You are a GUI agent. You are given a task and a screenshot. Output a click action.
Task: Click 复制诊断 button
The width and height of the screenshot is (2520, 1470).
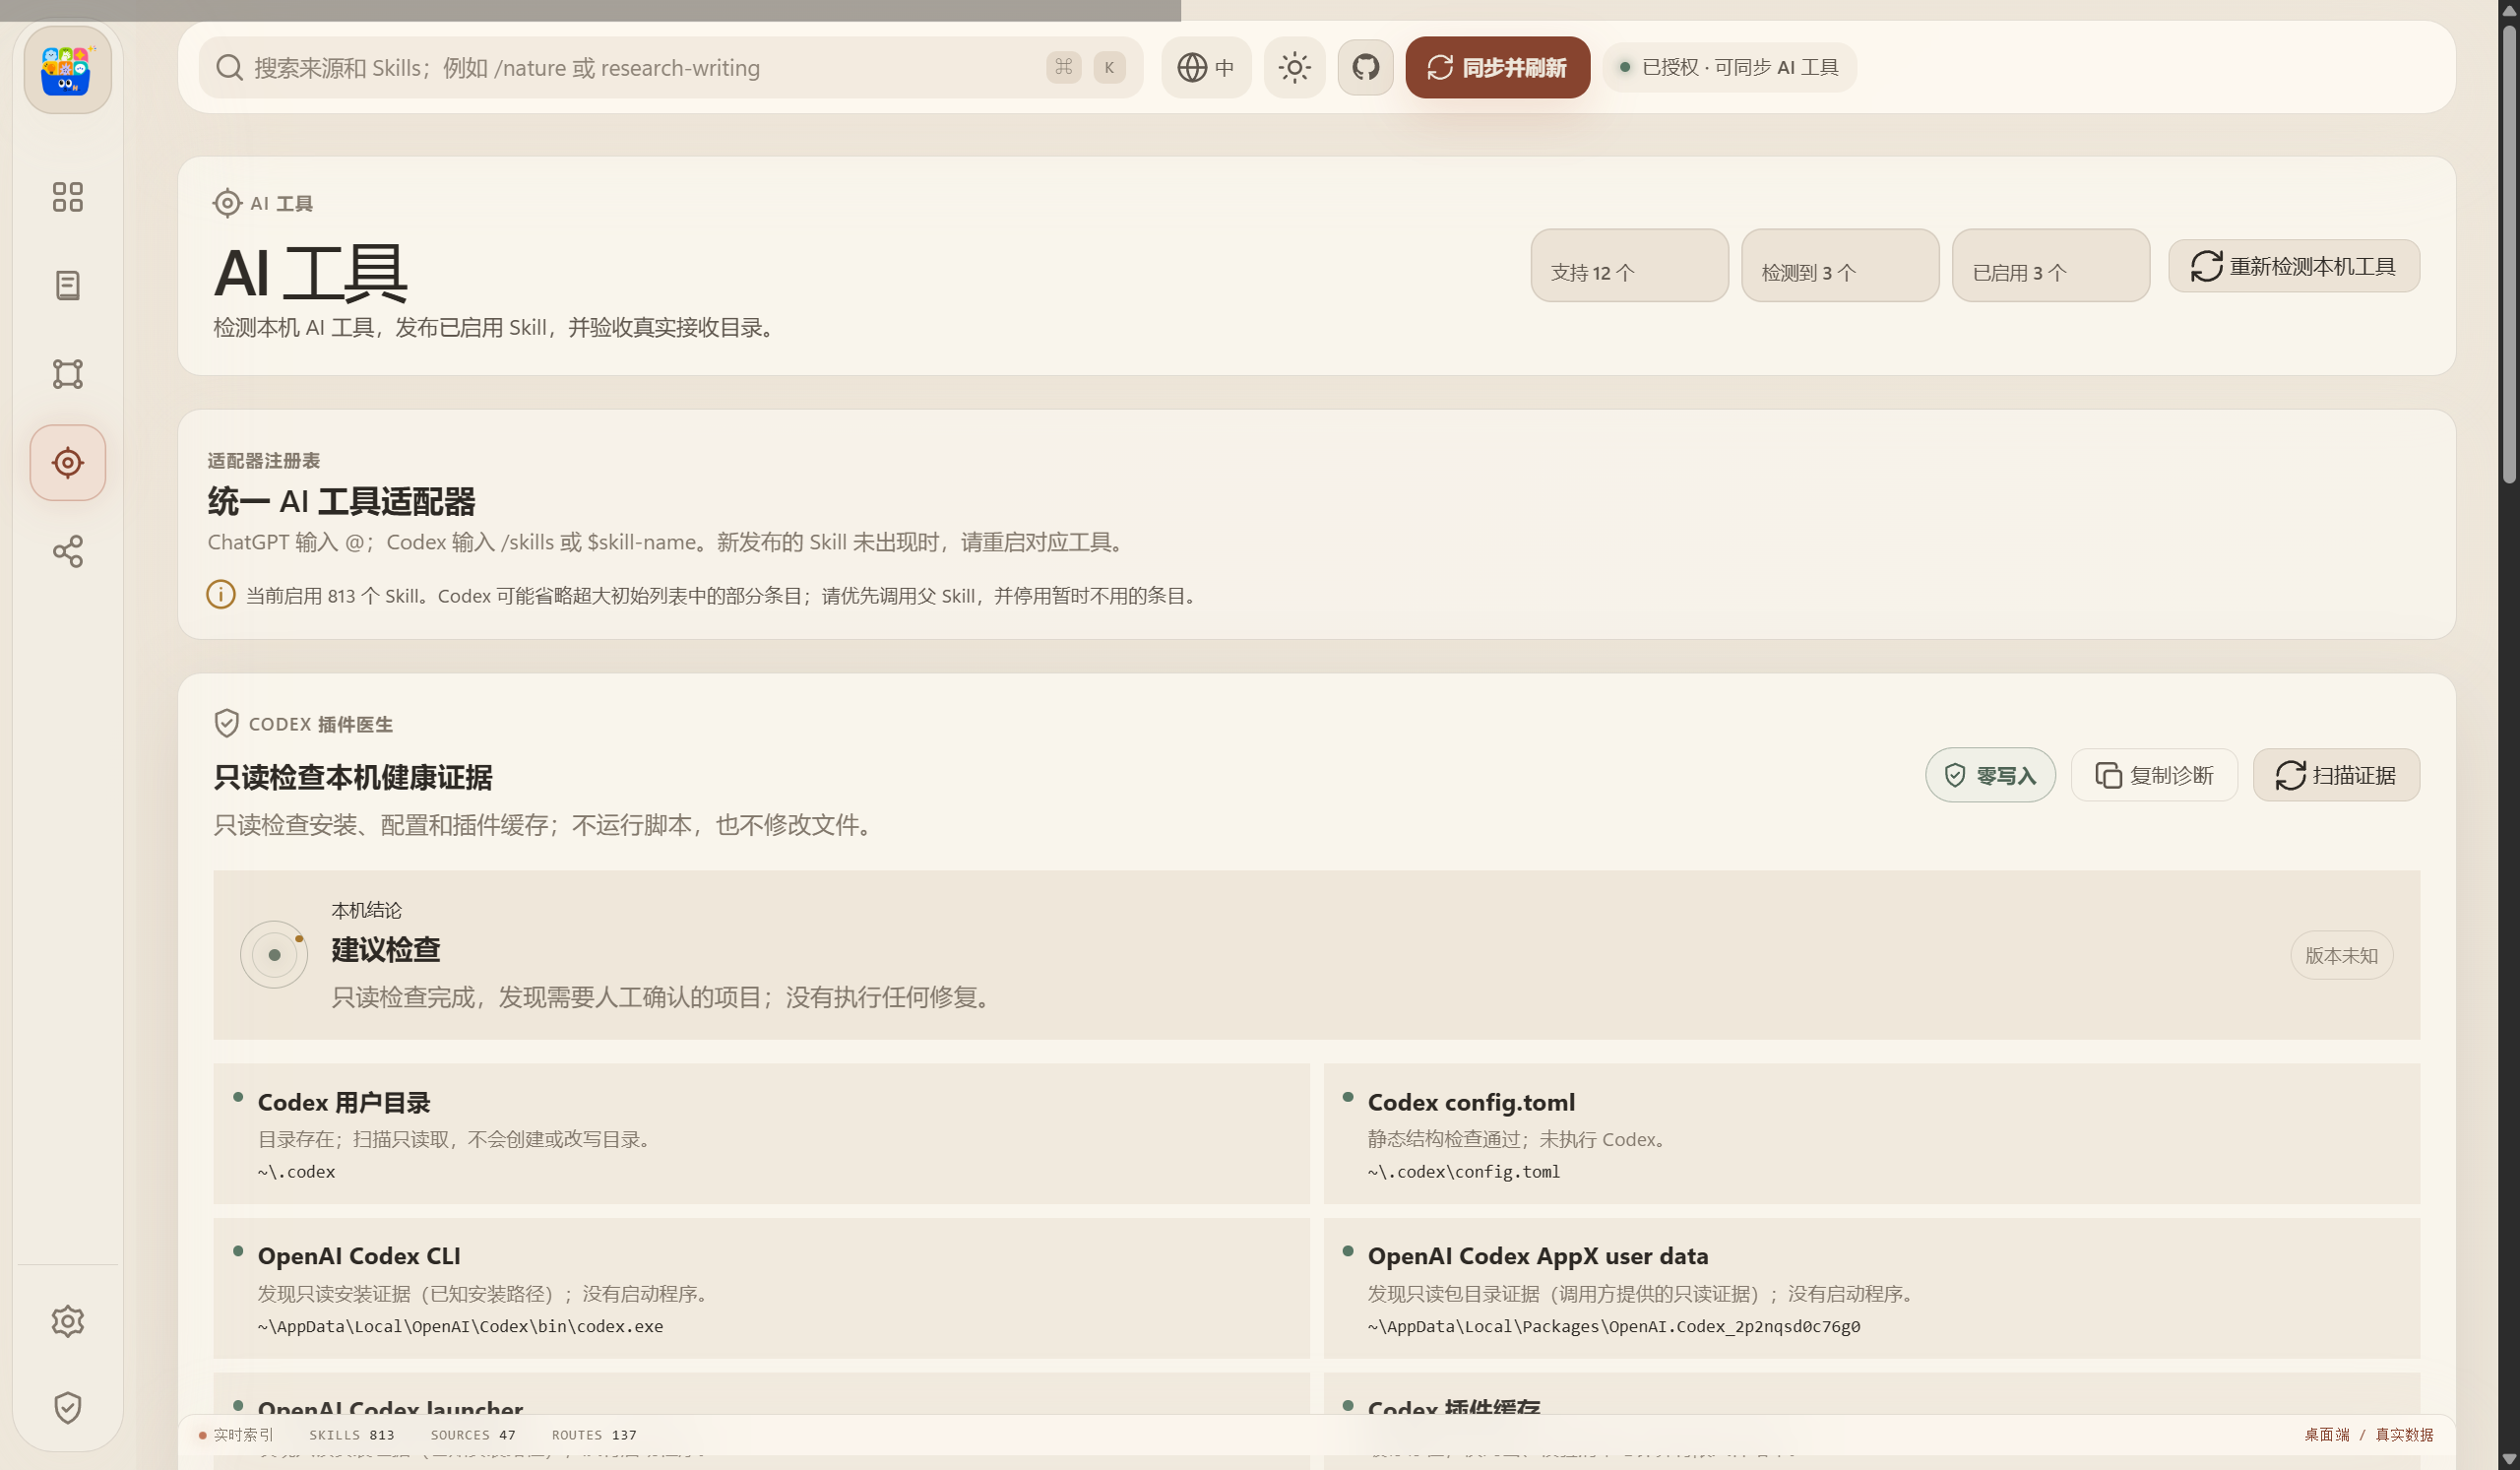pos(2154,775)
